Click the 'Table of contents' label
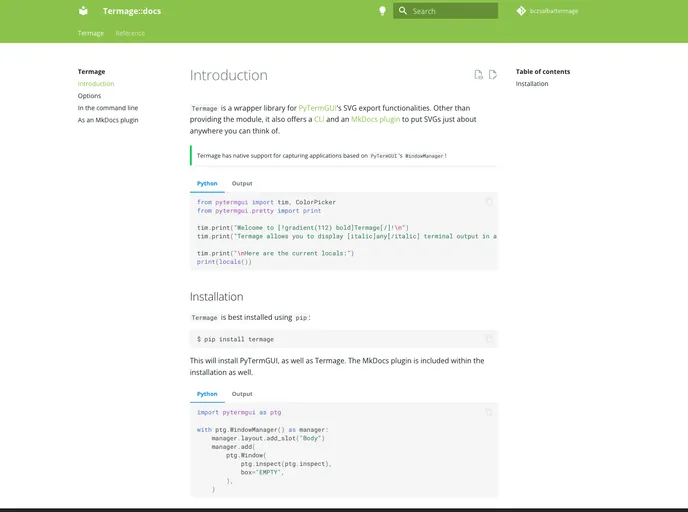This screenshot has height=512, width=688. pos(543,72)
